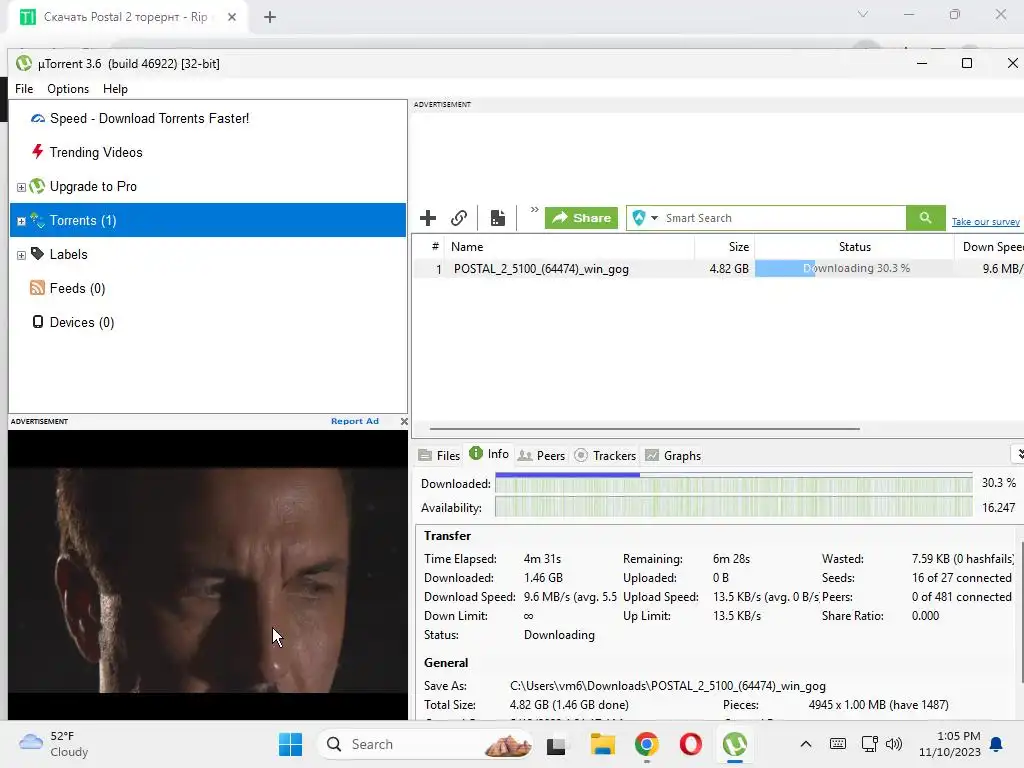
Task: Click the Availability pieces bar
Action: 733,507
